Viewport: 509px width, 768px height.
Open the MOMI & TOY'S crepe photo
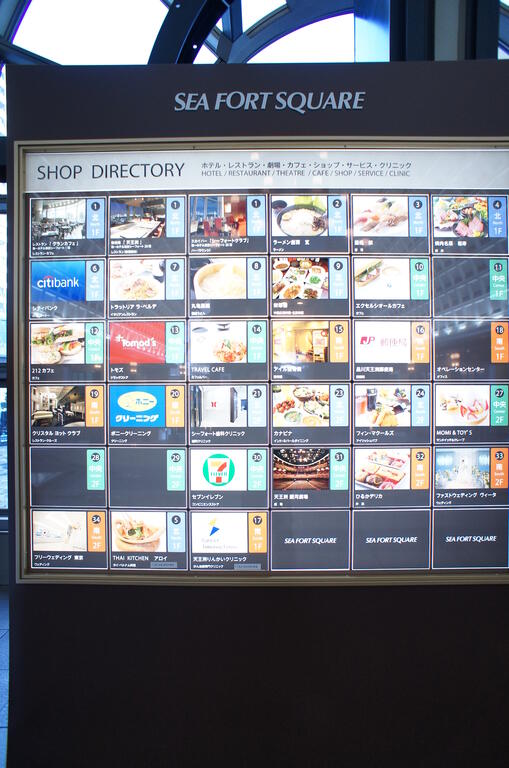[x=462, y=406]
